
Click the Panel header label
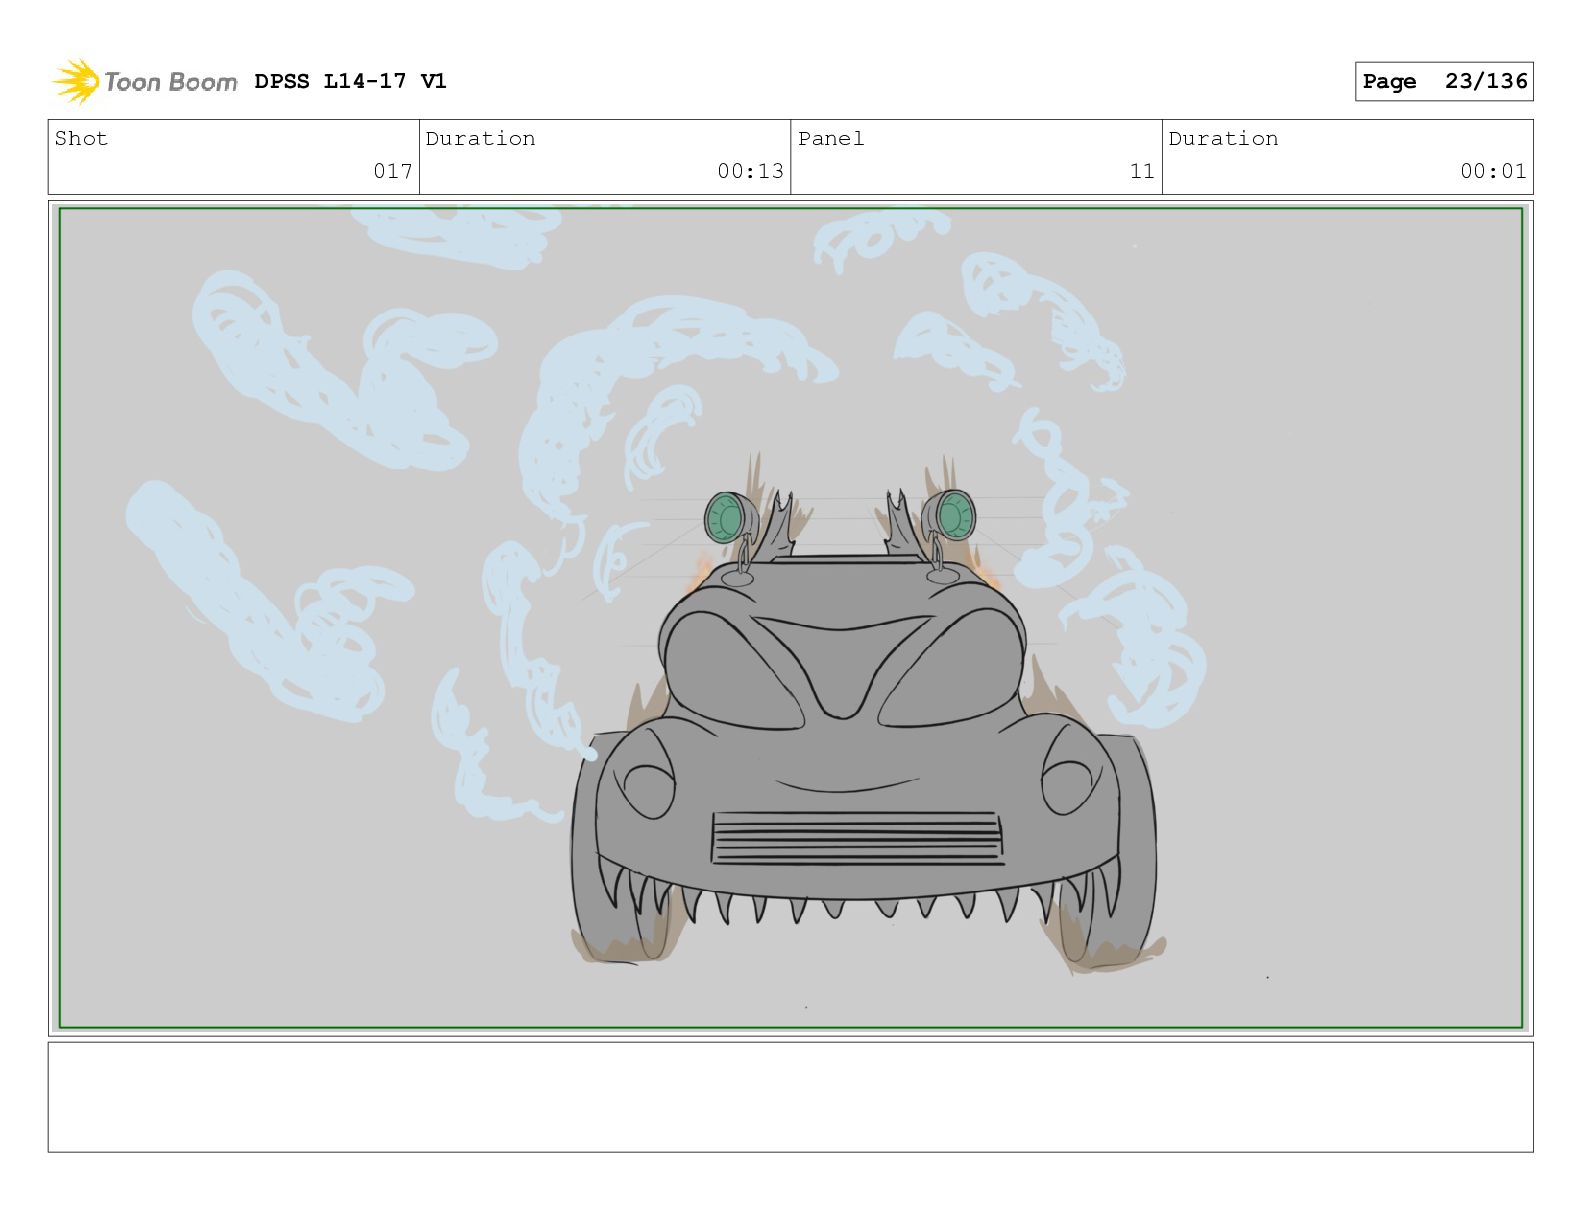point(830,139)
